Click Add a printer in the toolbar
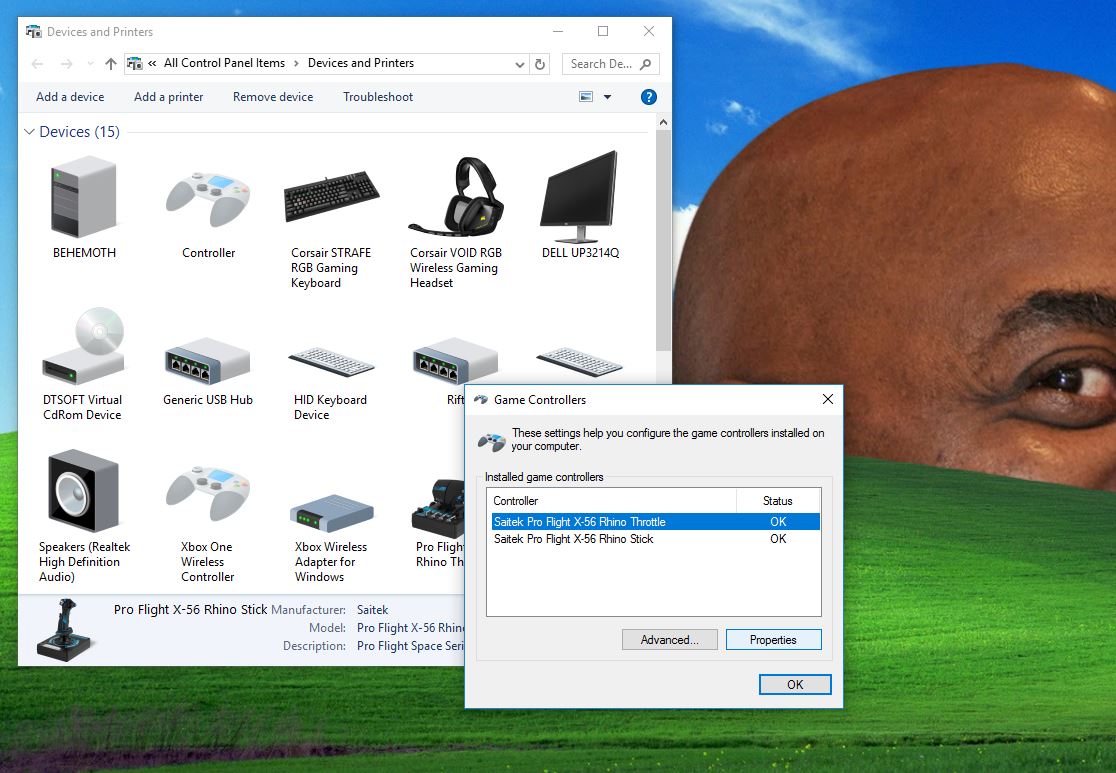Viewport: 1116px width, 773px height. click(x=169, y=97)
